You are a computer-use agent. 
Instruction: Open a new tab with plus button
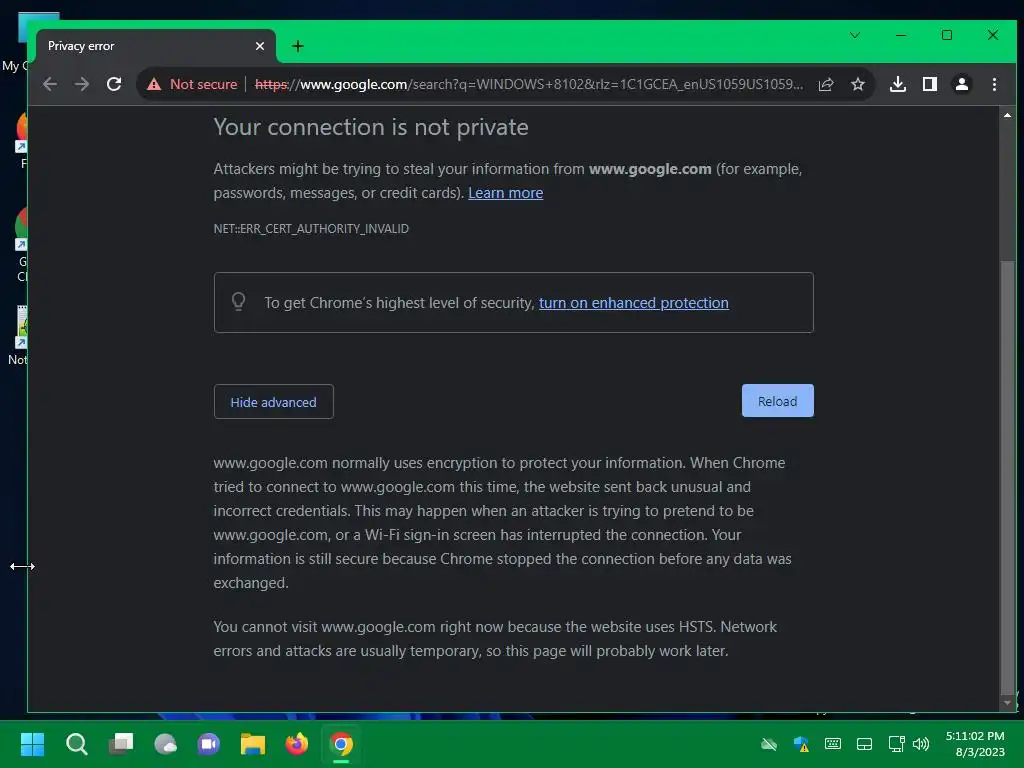pyautogui.click(x=298, y=46)
